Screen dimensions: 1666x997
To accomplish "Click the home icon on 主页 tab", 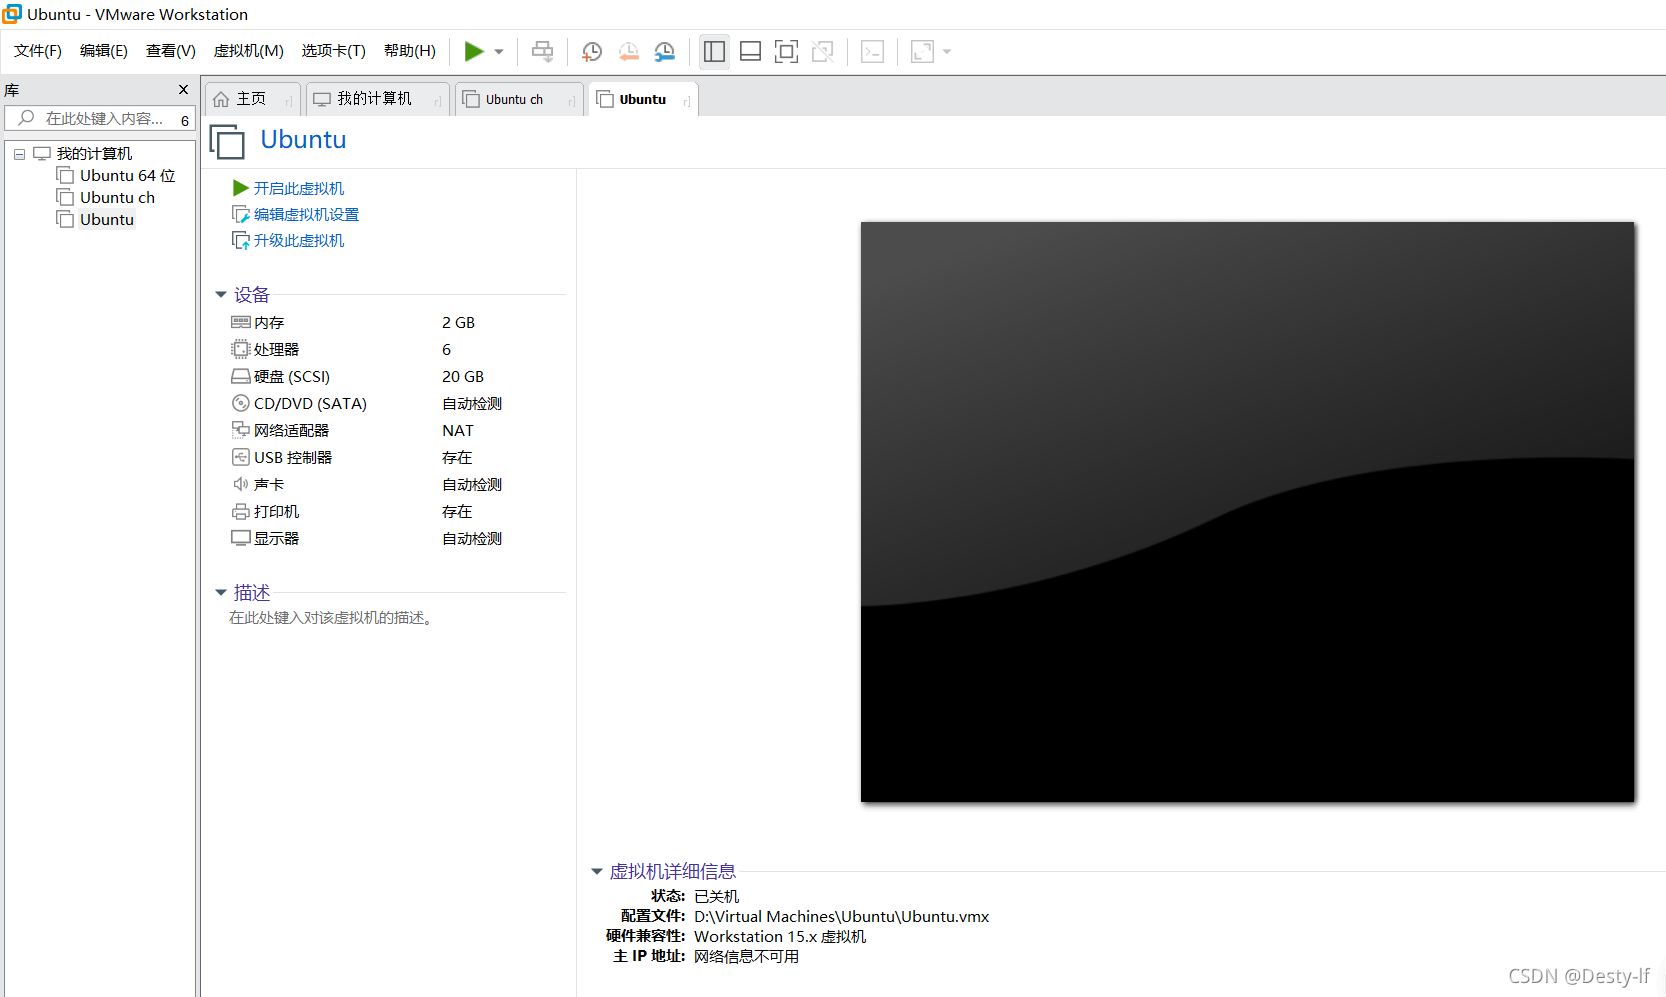I will coord(221,99).
